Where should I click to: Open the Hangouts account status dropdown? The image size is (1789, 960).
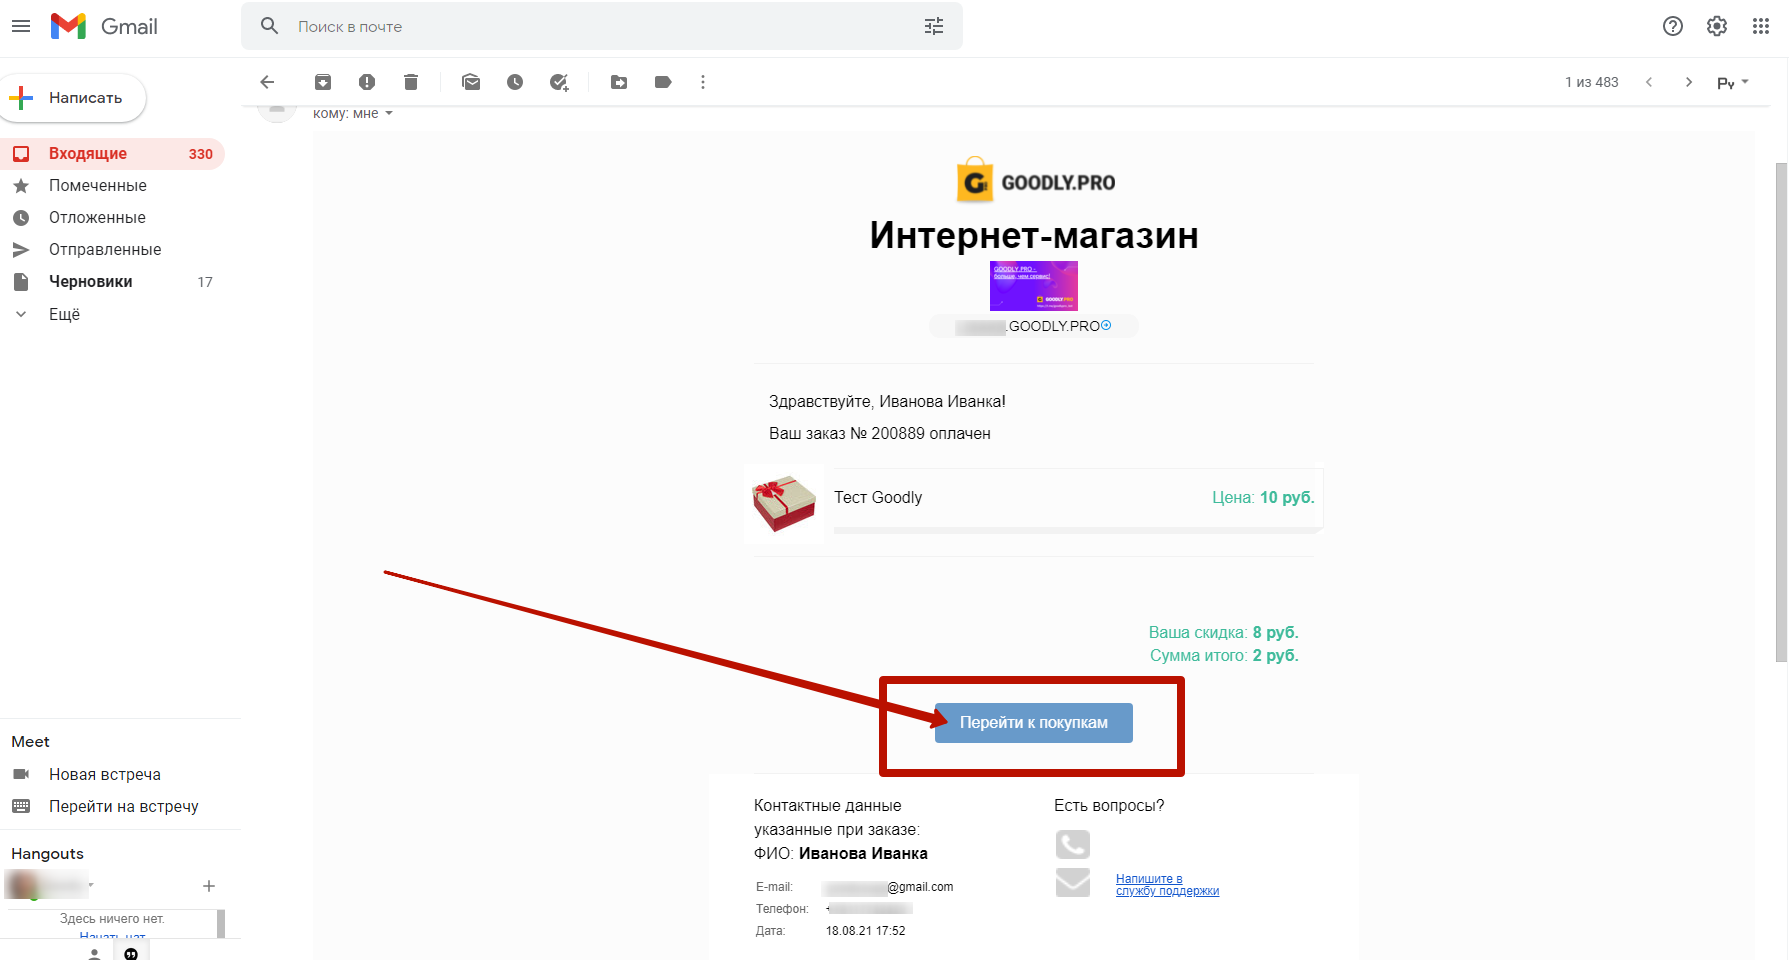pos(91,885)
